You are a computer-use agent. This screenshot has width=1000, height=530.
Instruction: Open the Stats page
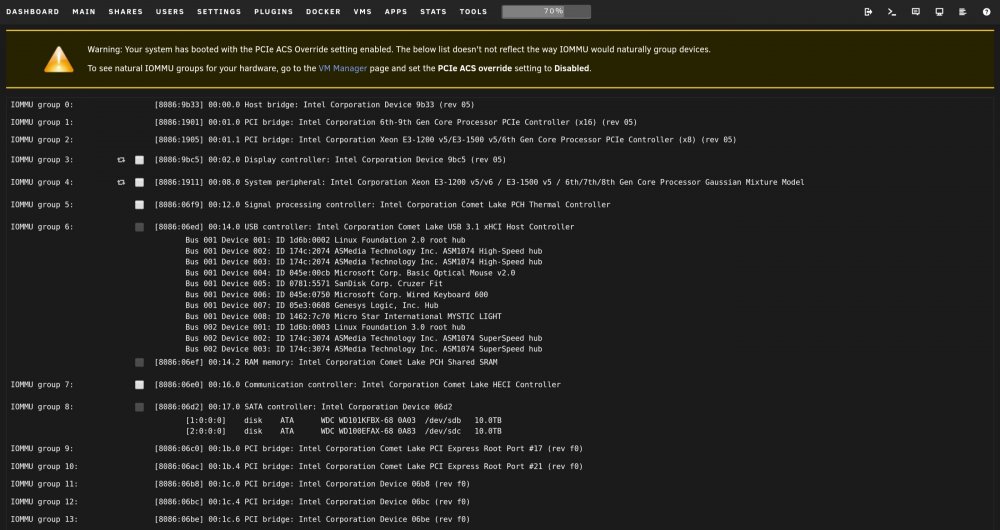pos(434,11)
